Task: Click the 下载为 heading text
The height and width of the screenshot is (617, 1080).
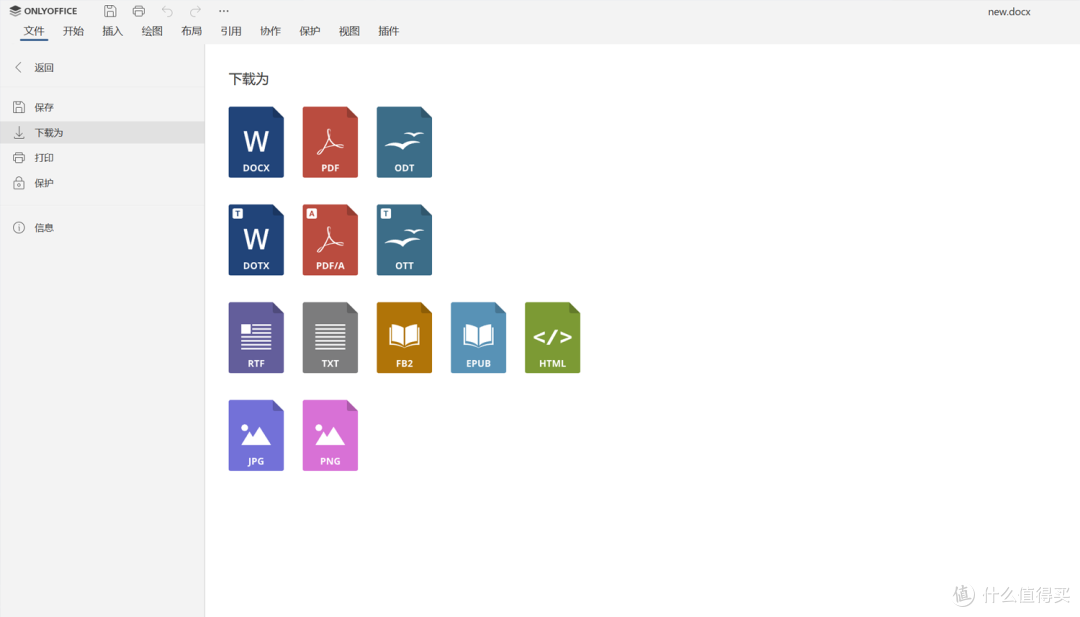Action: pos(249,79)
